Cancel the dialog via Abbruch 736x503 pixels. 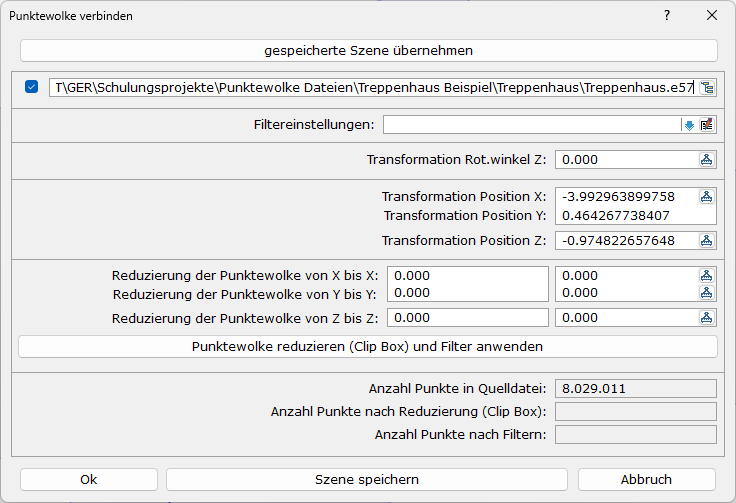646,480
